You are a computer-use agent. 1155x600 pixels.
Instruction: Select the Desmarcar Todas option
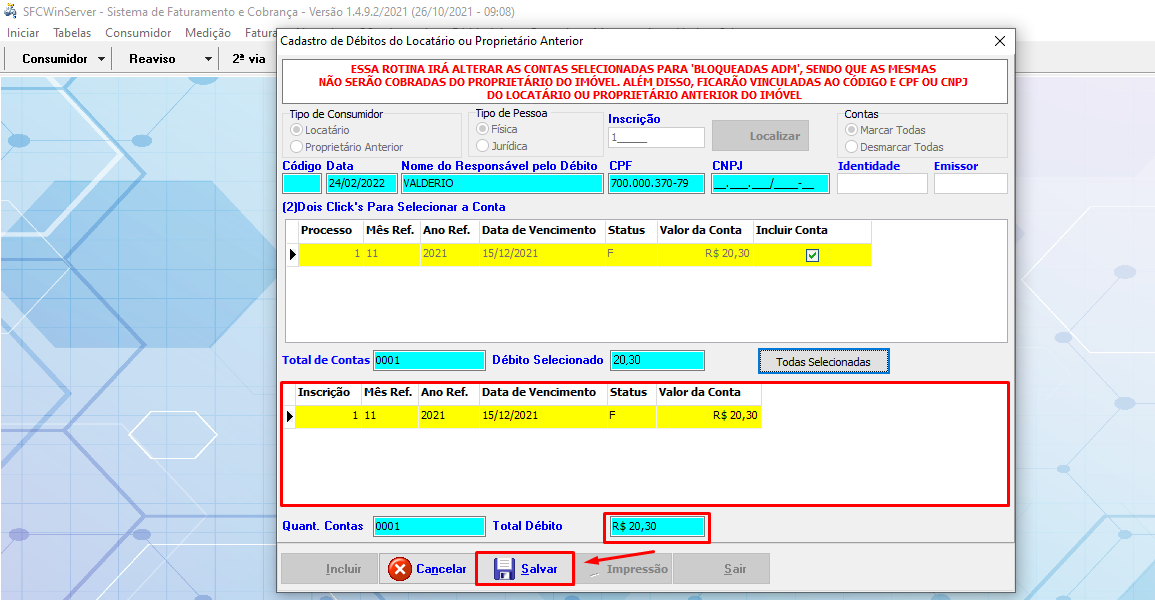[x=851, y=147]
